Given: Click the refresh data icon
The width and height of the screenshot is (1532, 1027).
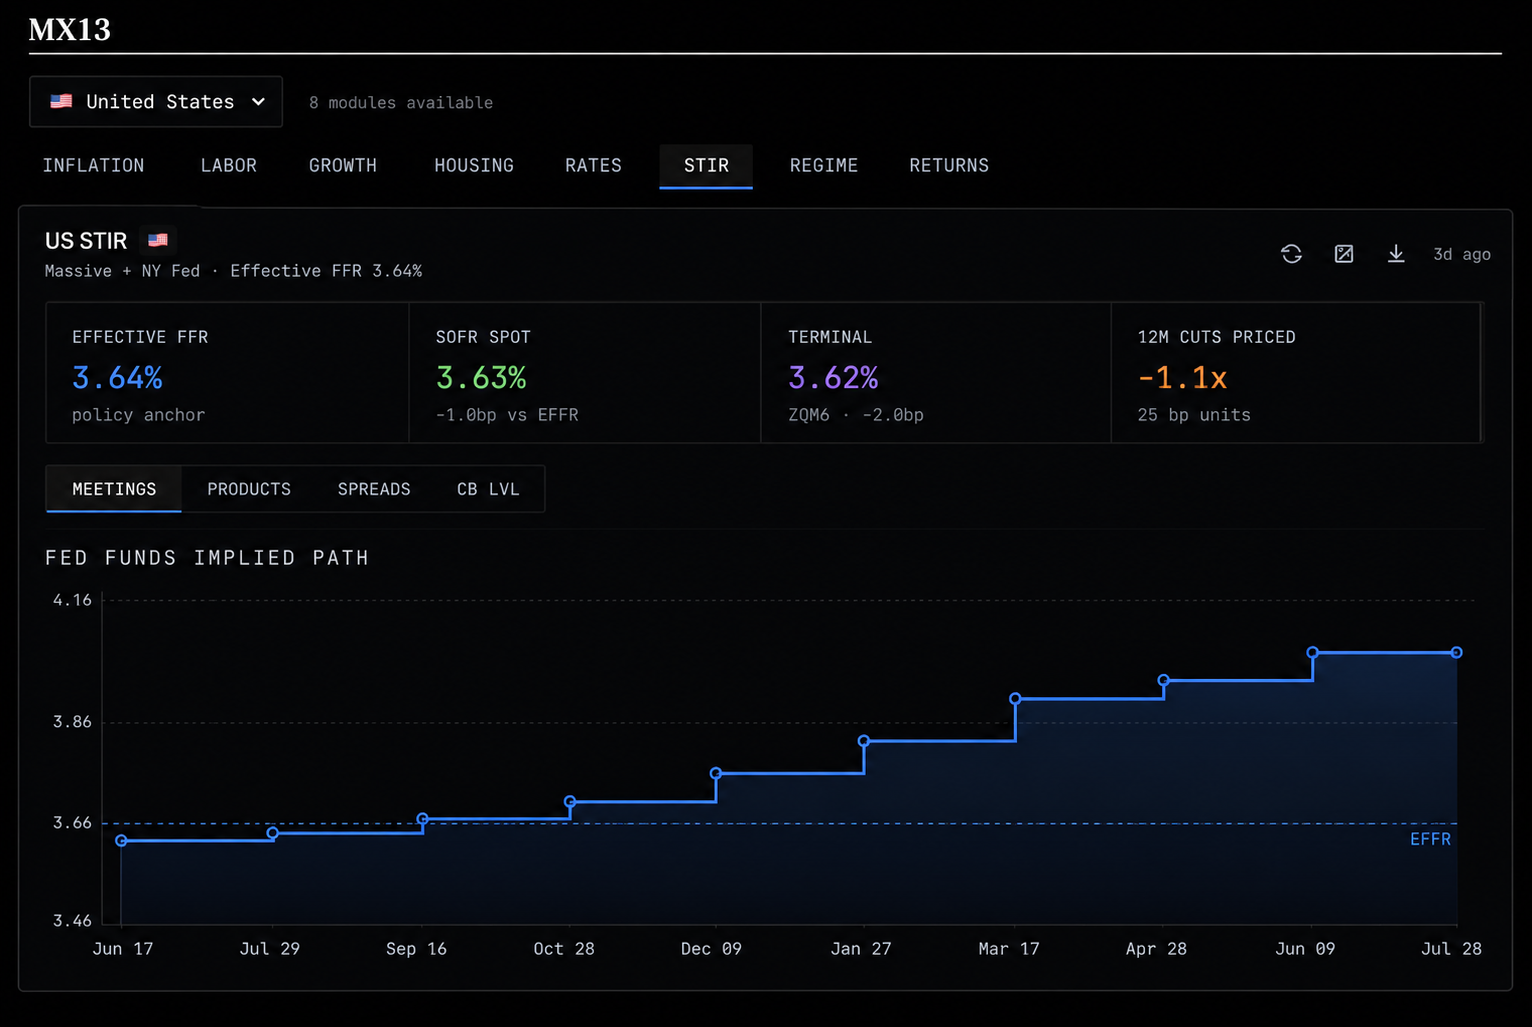Looking at the screenshot, I should coord(1291,254).
